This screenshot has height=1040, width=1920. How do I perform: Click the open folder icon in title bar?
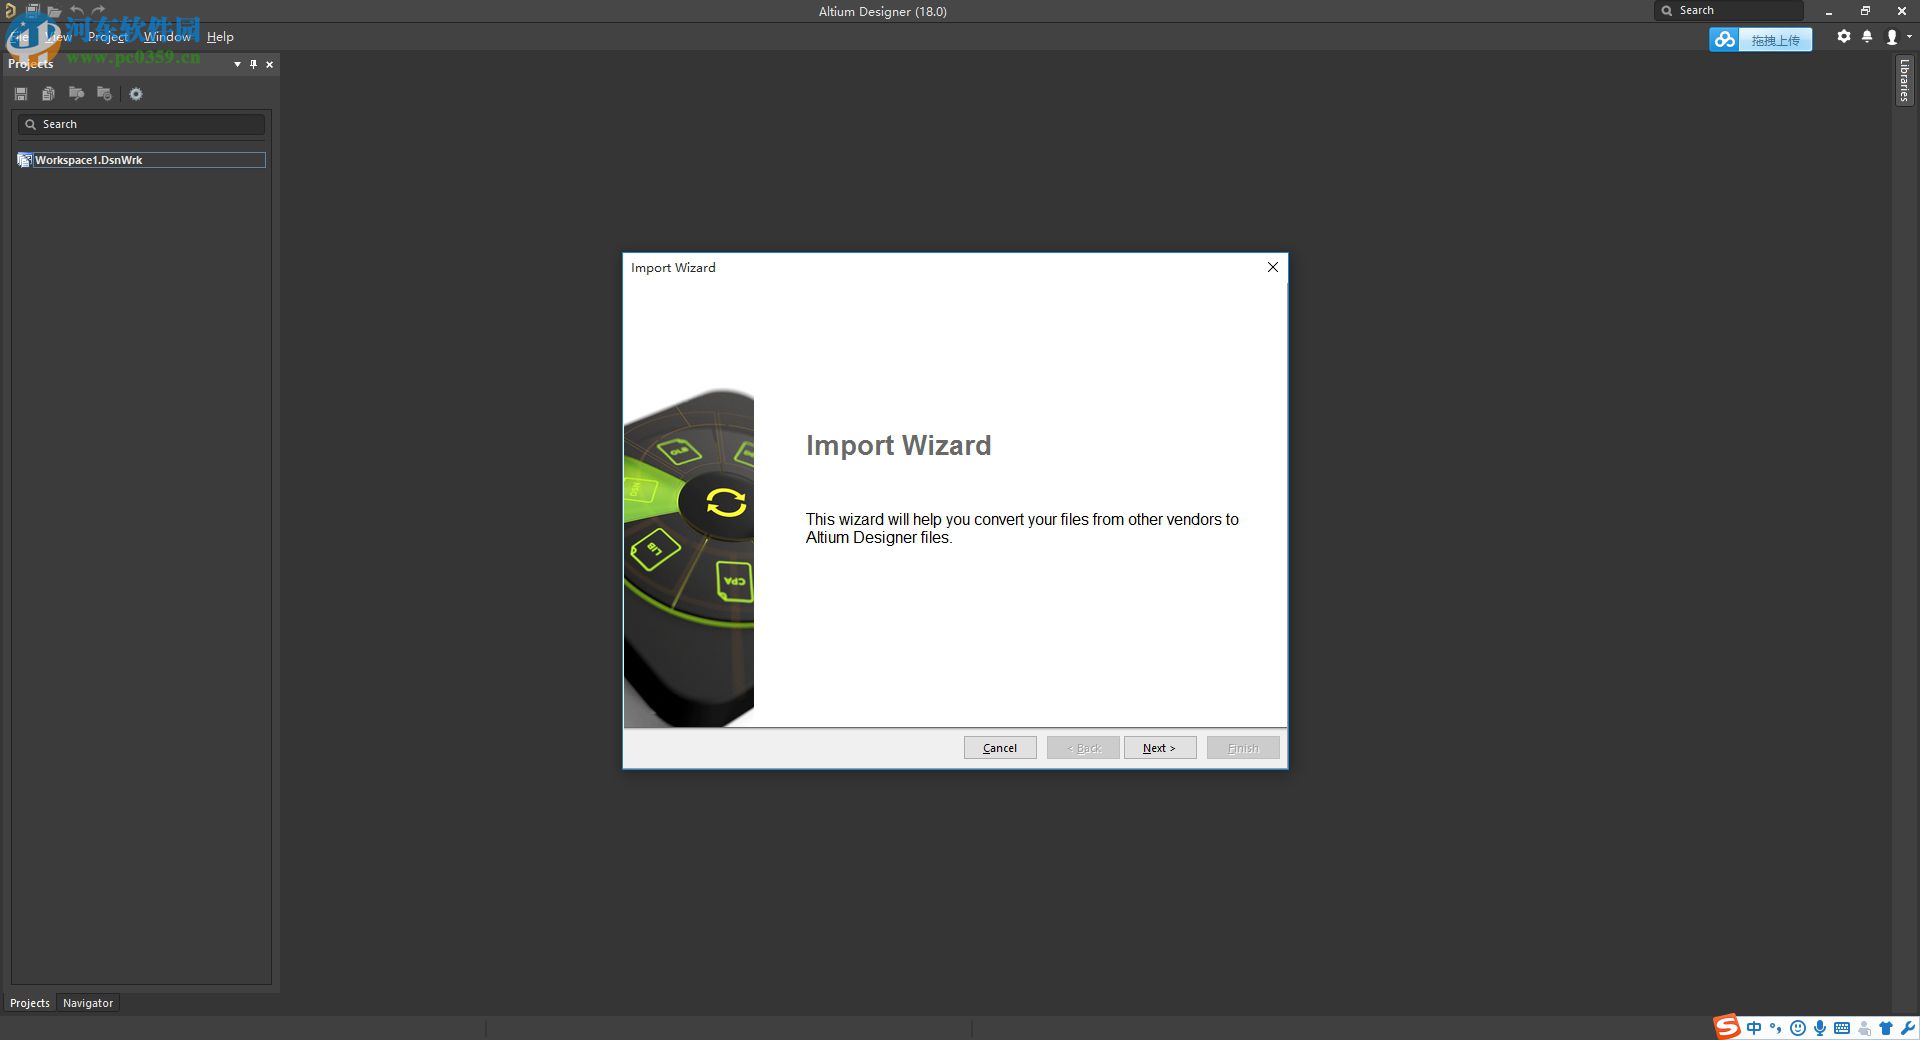click(54, 11)
